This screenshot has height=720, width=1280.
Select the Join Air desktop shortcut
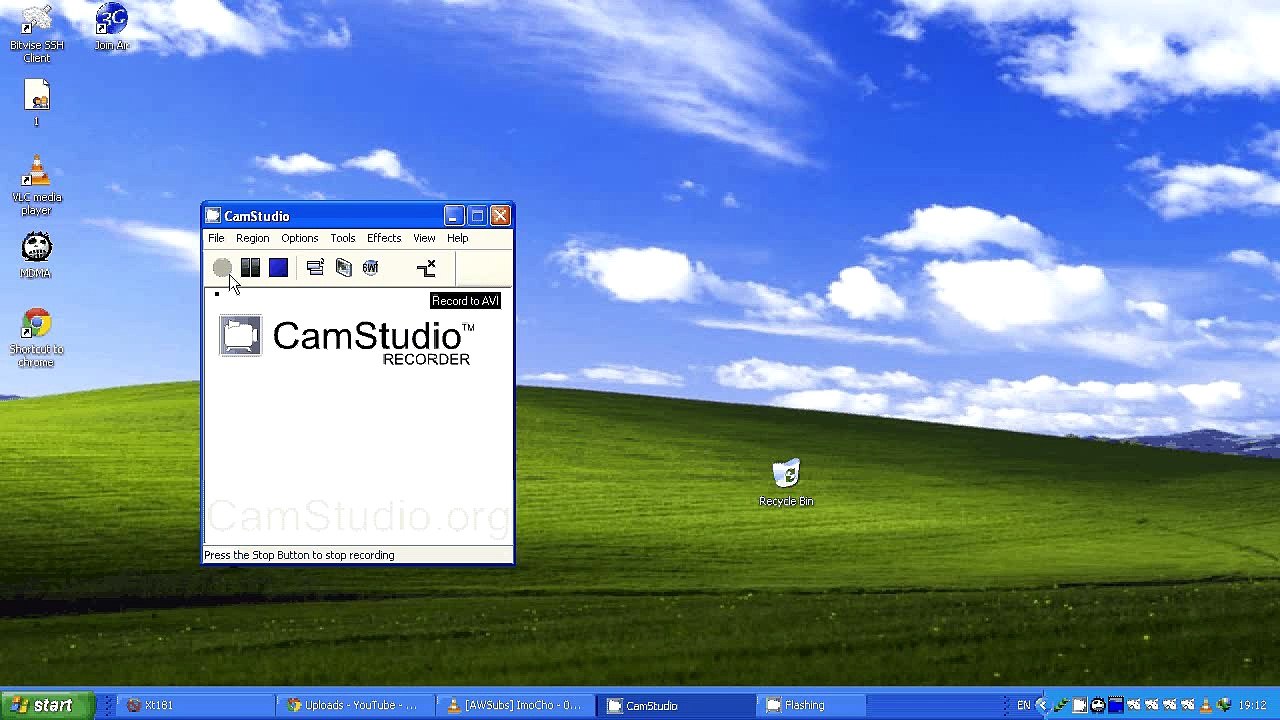click(x=112, y=28)
